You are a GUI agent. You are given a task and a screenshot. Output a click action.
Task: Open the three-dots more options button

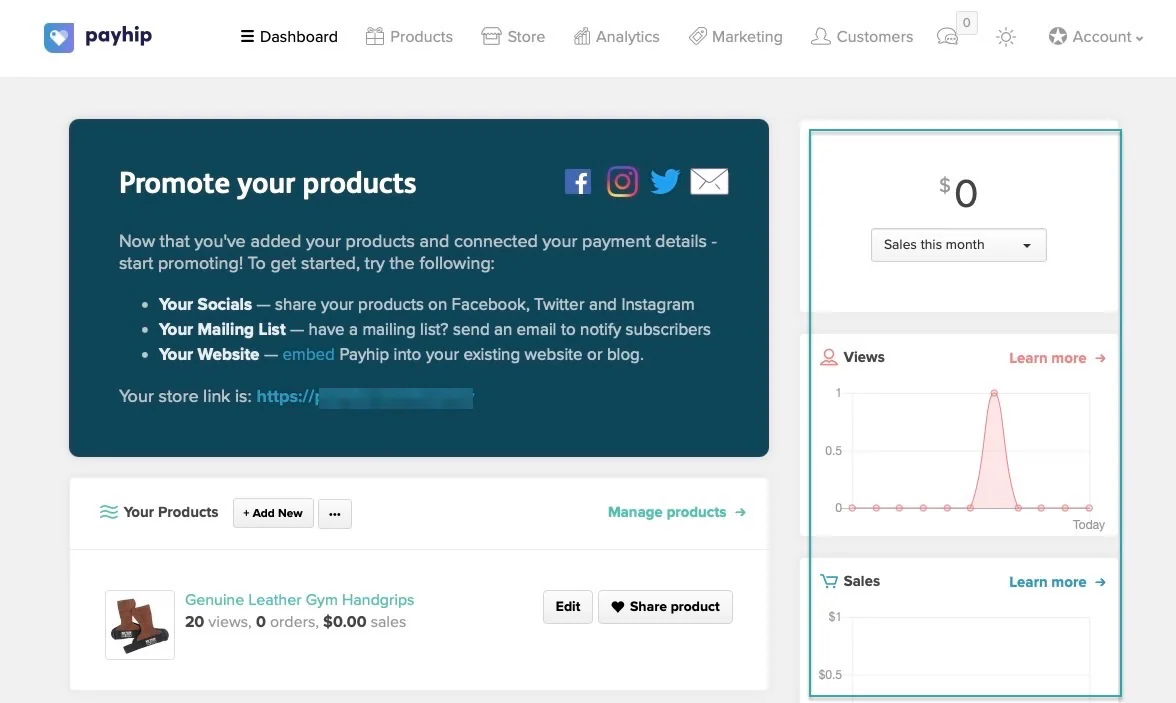pyautogui.click(x=334, y=514)
